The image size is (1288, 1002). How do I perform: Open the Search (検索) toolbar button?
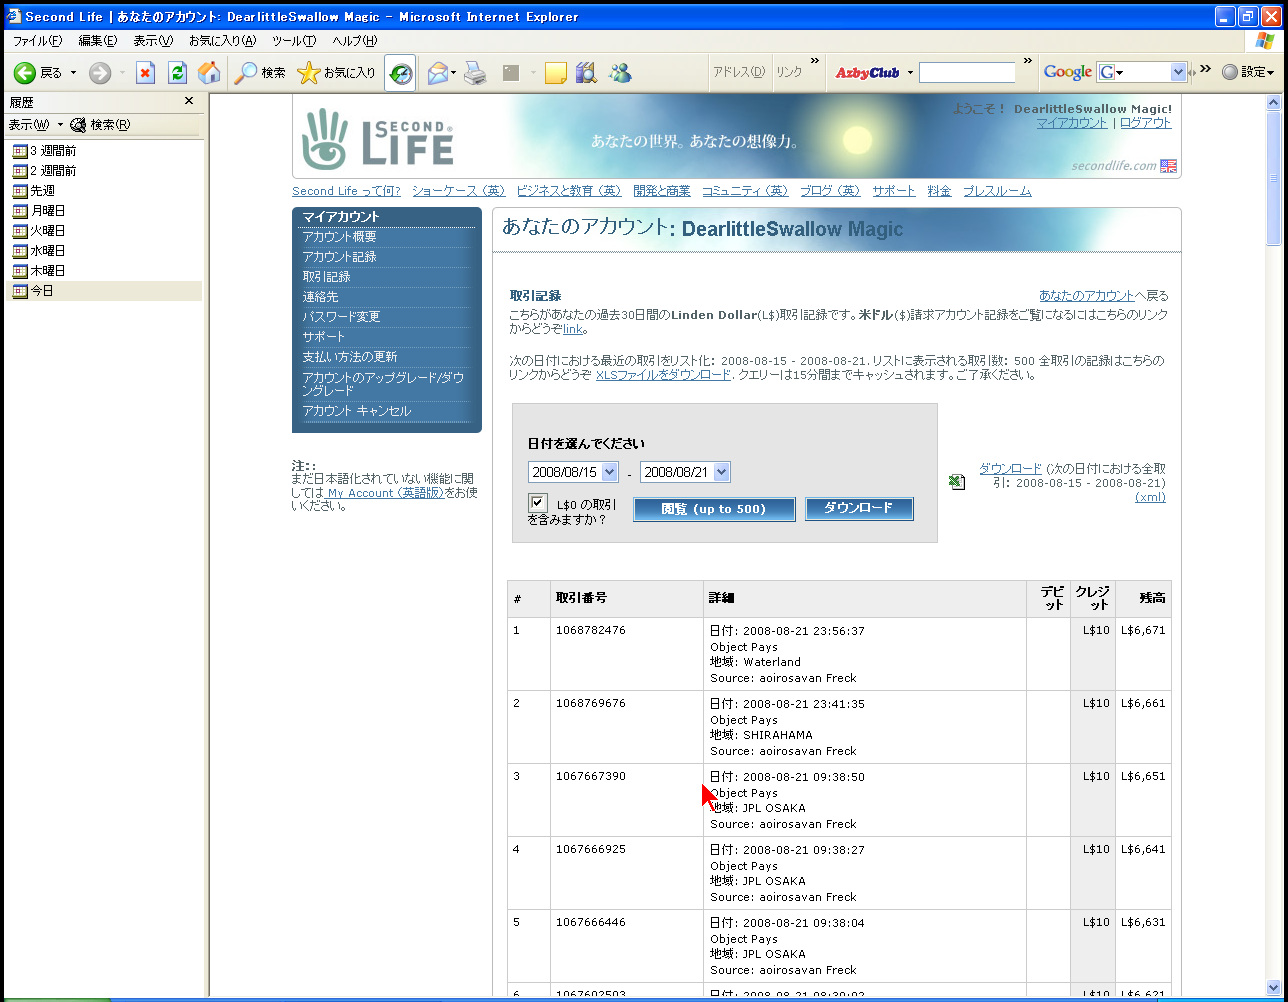[x=260, y=73]
